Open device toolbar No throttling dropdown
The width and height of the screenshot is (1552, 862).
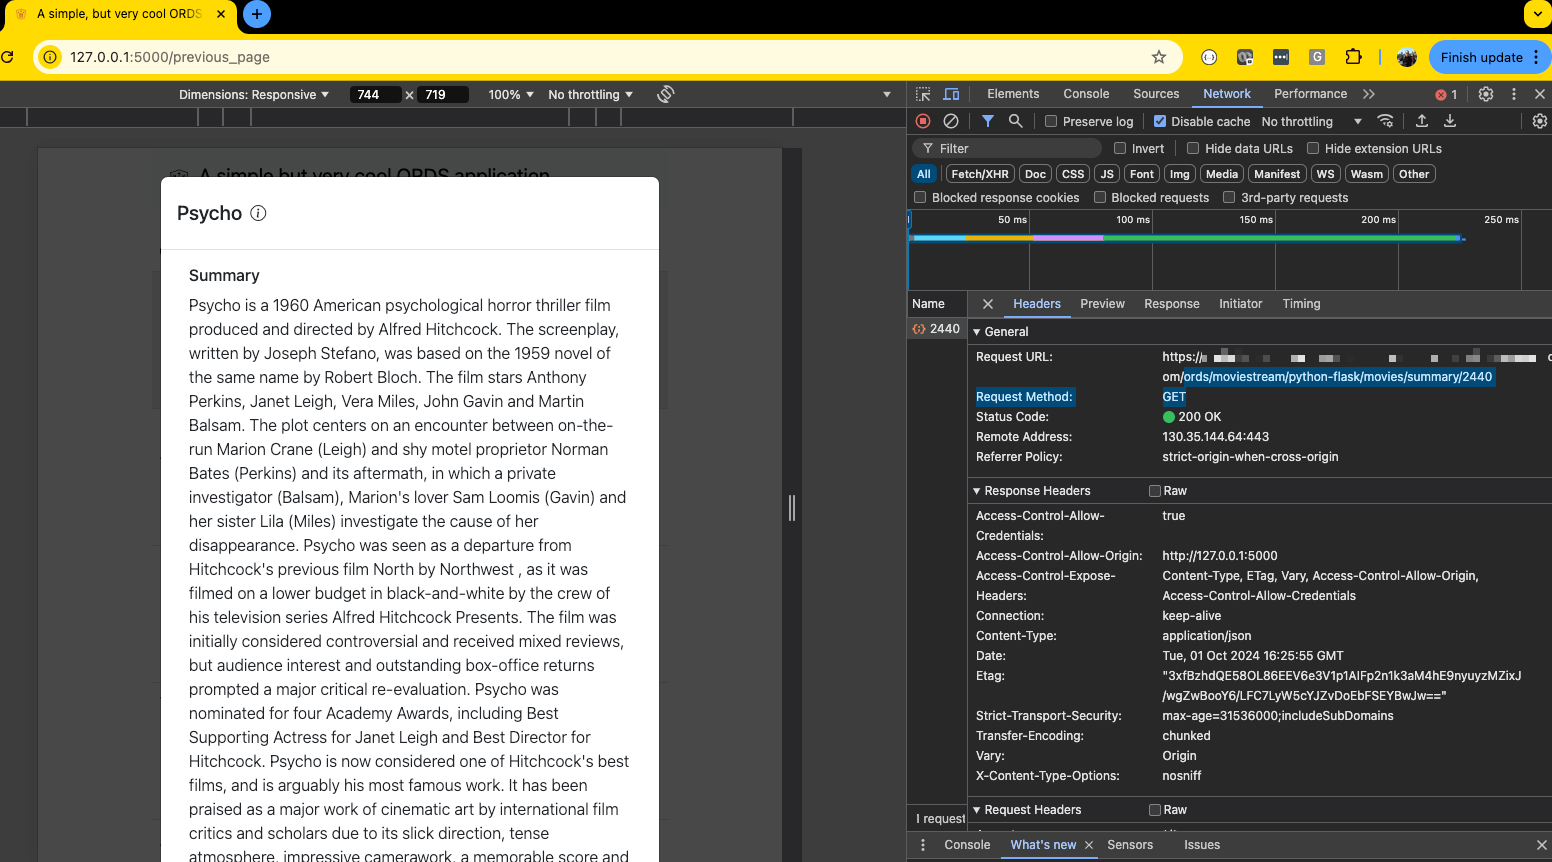(x=590, y=94)
